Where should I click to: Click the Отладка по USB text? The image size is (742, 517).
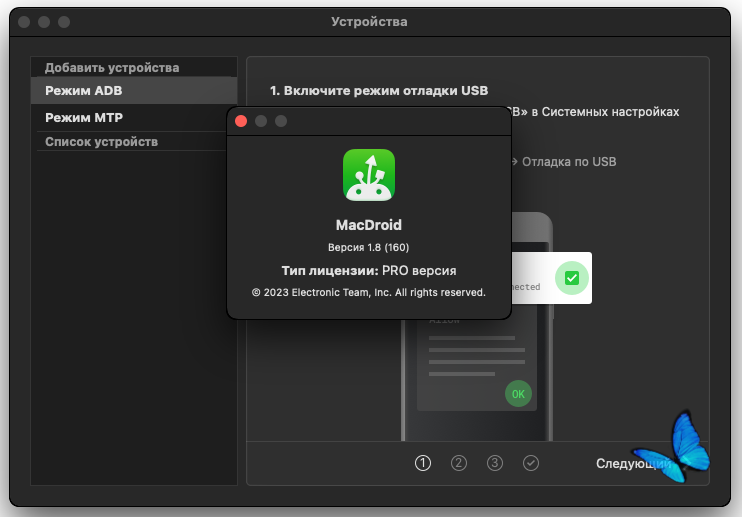[569, 162]
